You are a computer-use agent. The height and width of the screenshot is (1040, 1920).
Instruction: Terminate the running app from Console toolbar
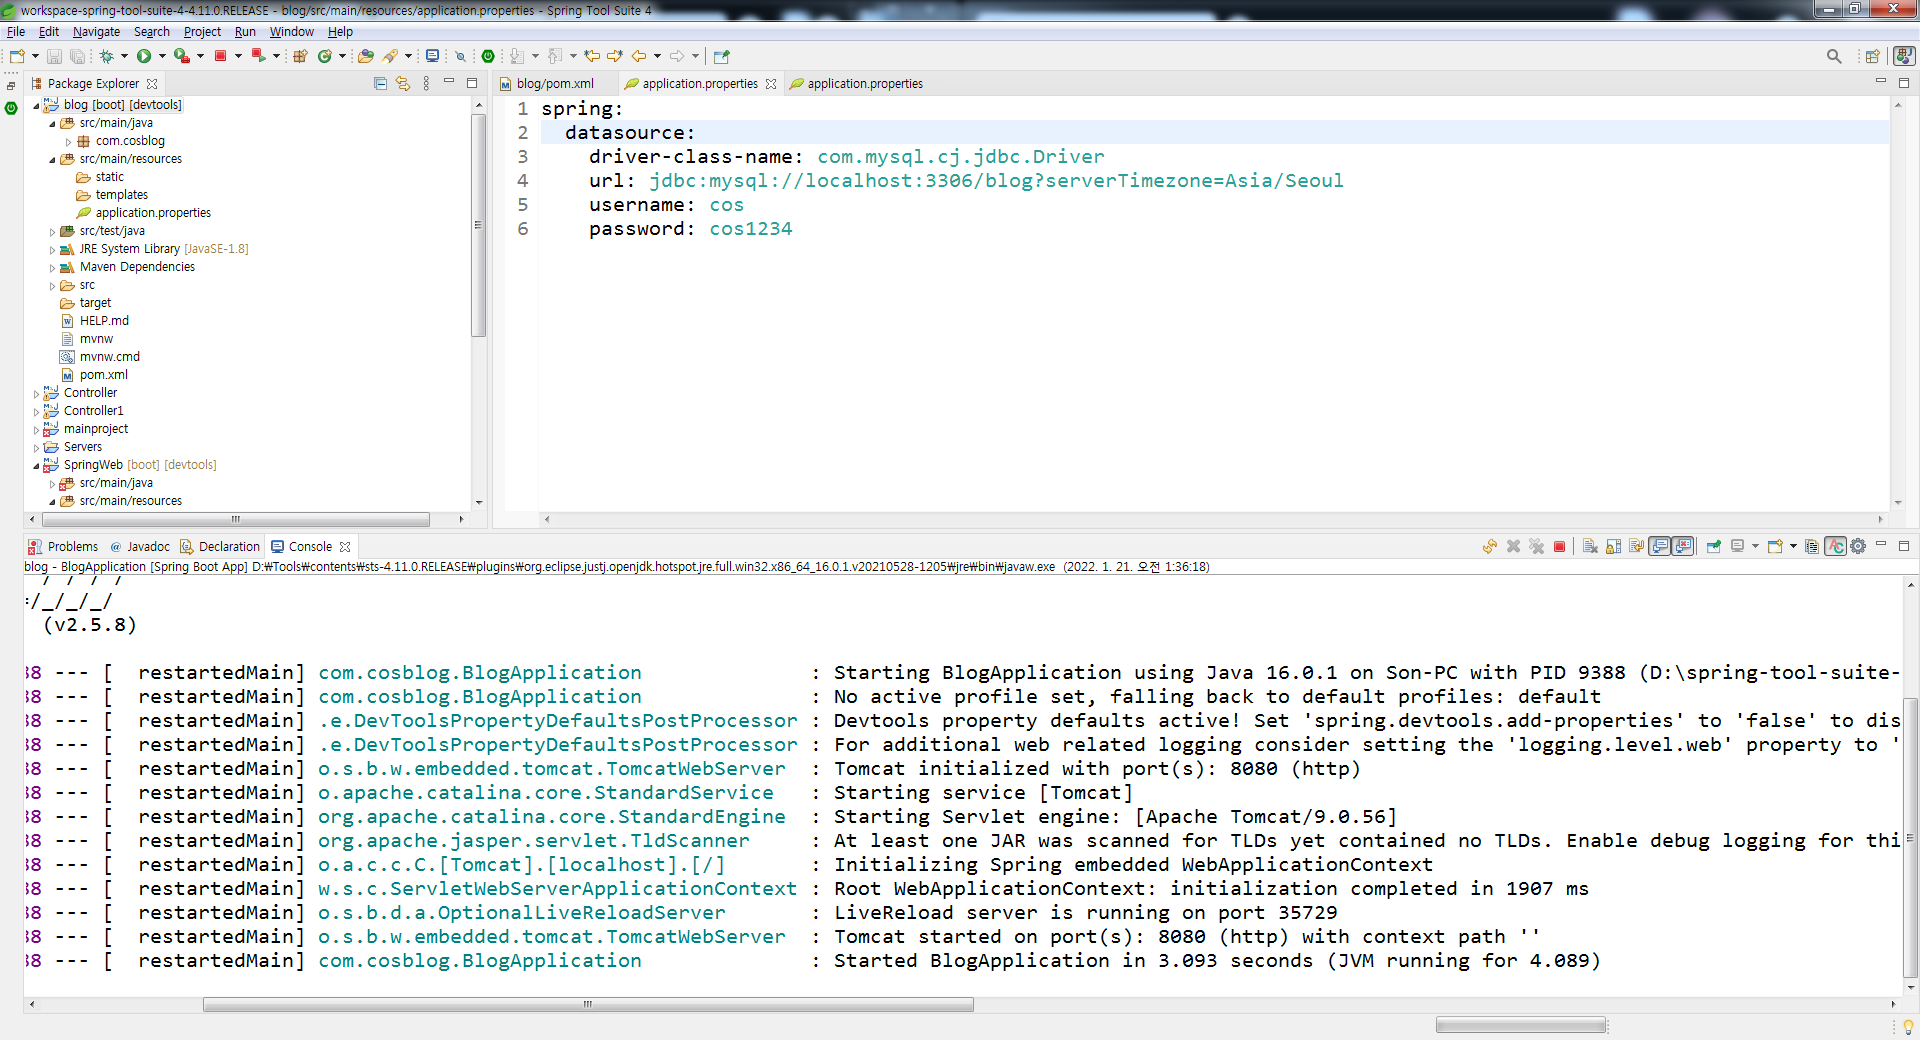coord(1559,546)
